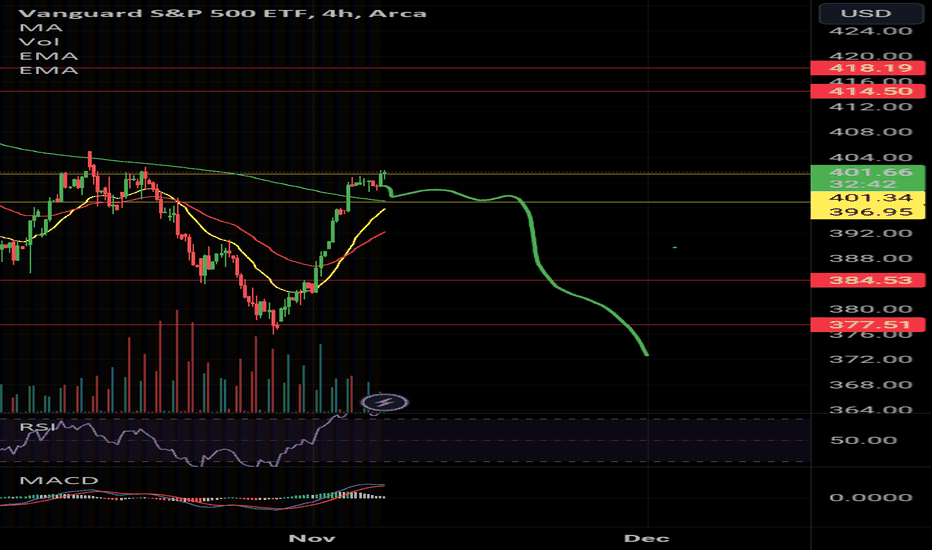The width and height of the screenshot is (932, 550).
Task: Click the lightning bolt replay icon
Action: 385,403
